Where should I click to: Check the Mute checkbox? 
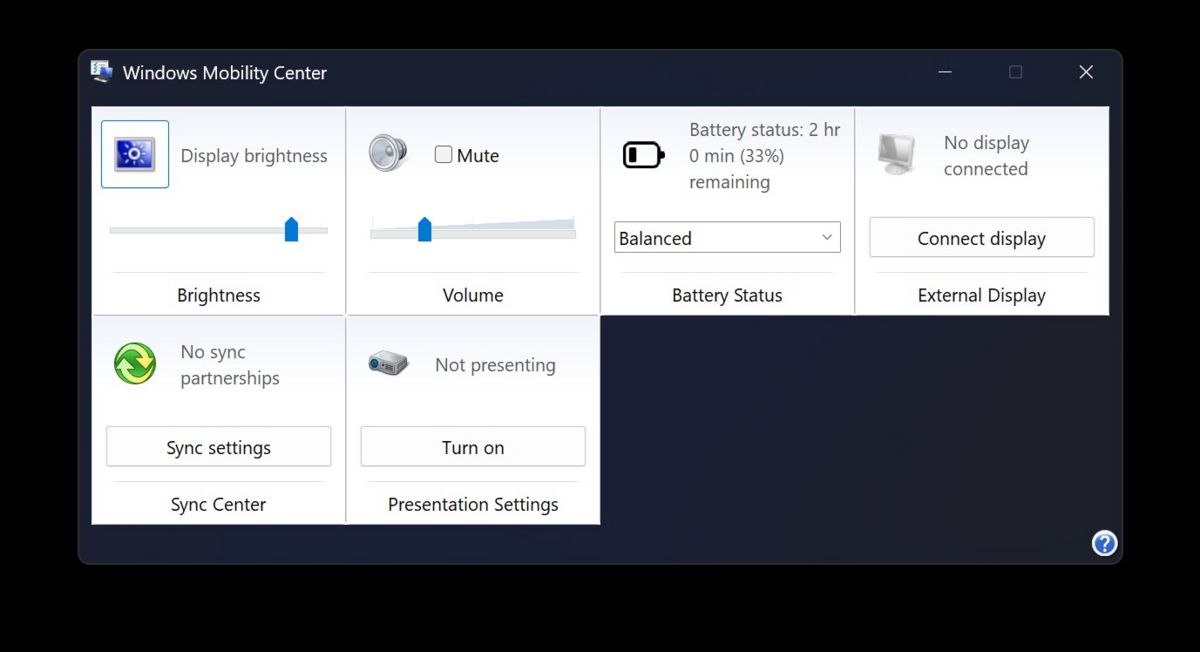coord(443,155)
